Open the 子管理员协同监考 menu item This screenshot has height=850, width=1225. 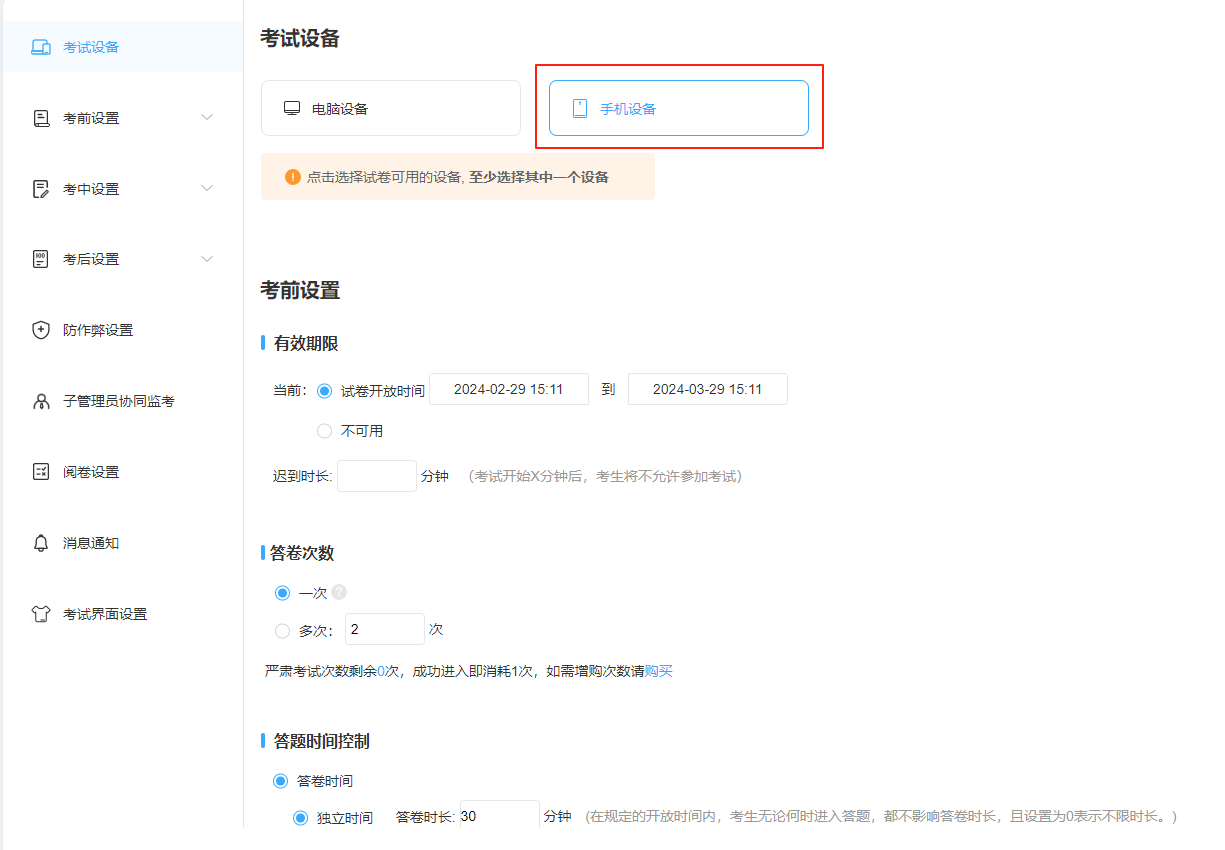122,401
